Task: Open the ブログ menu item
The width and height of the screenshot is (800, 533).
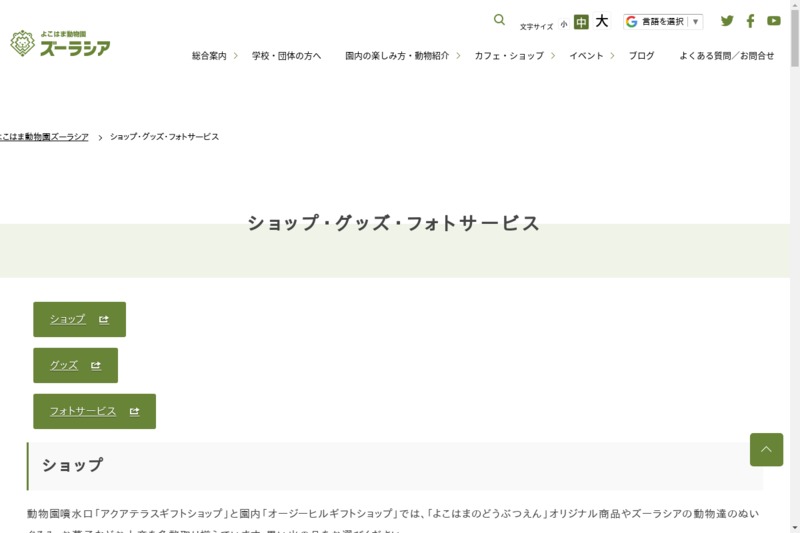Action: click(641, 56)
